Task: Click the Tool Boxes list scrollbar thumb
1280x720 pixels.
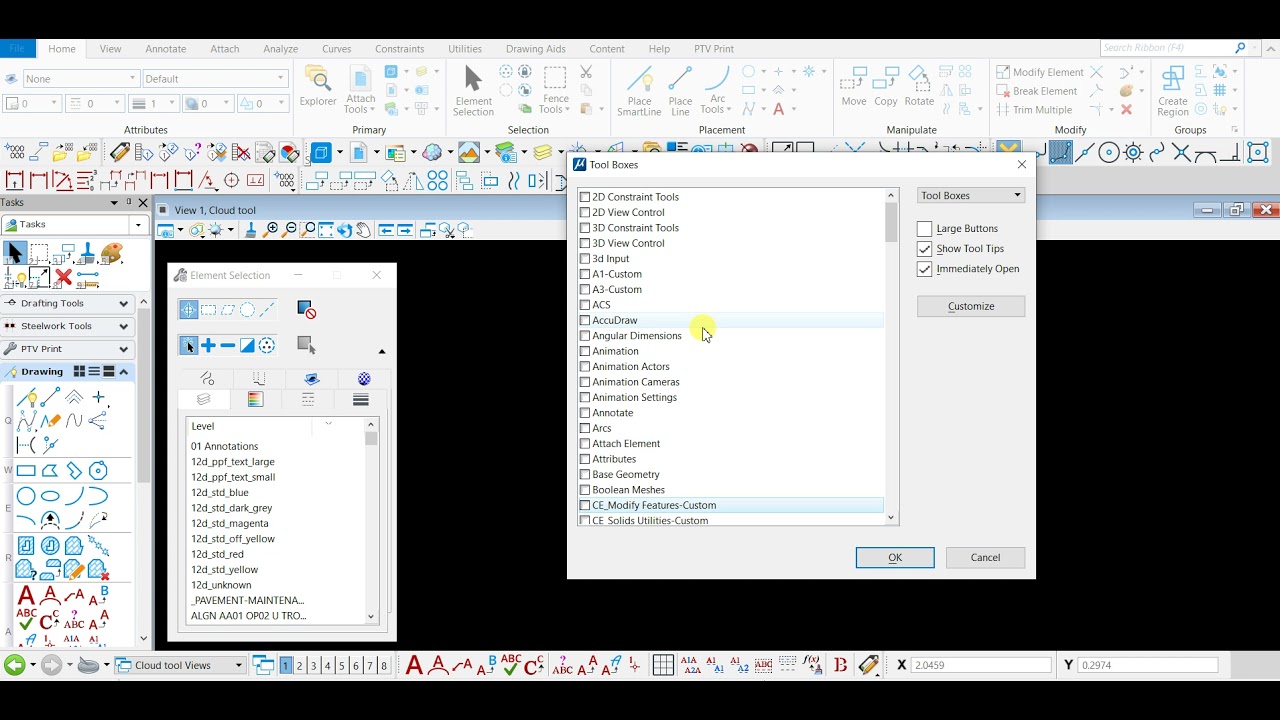Action: point(891,222)
